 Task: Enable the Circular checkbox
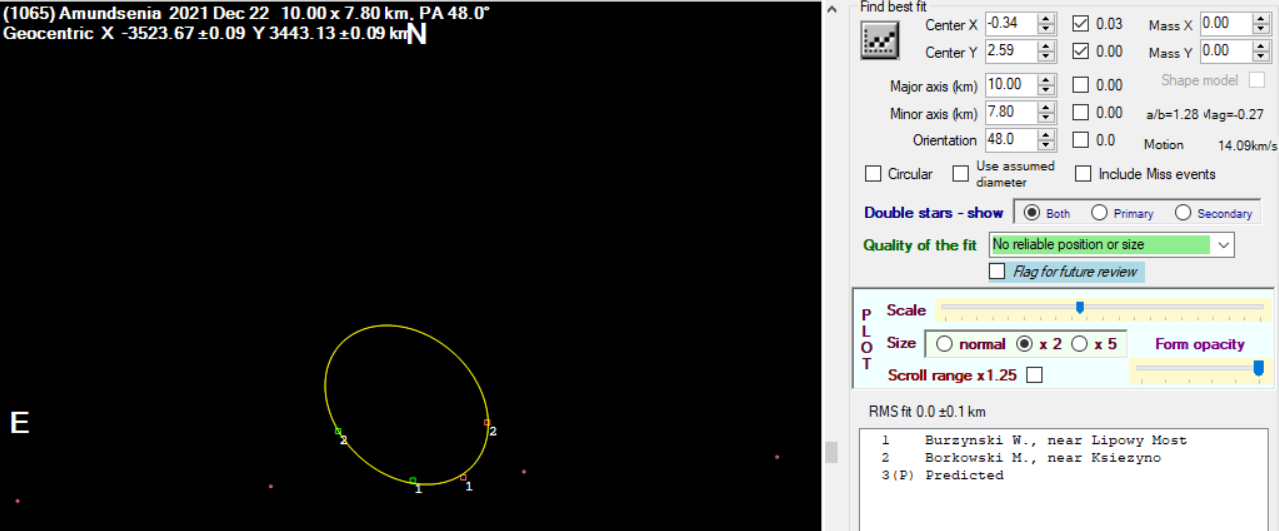873,174
